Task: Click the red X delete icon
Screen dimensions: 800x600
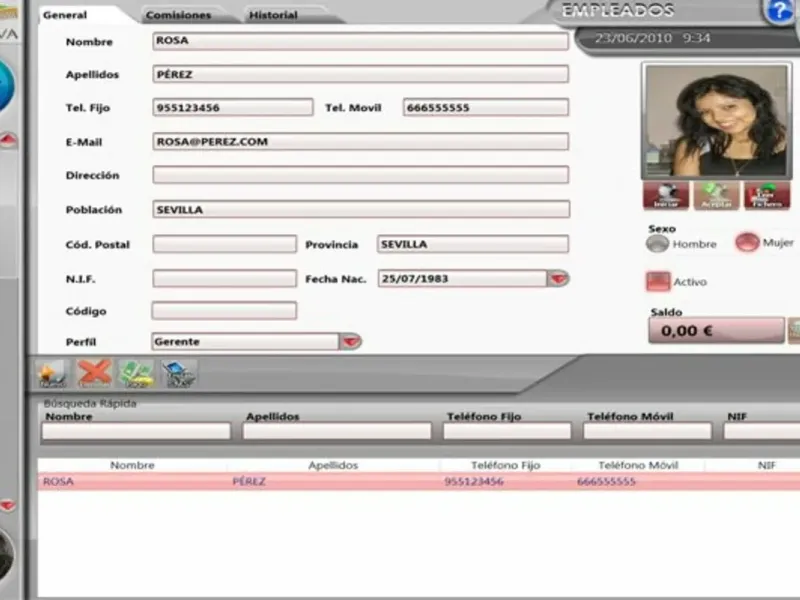Action: click(94, 373)
